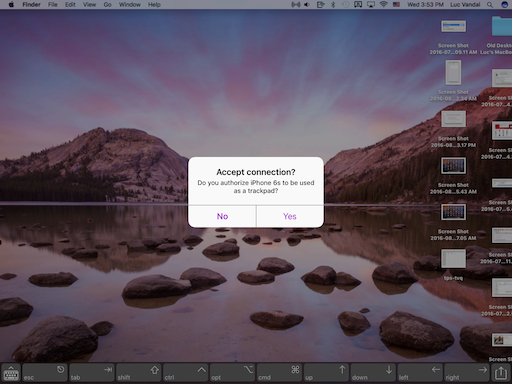The height and width of the screenshot is (384, 512).
Task: Click the Old Desktop folder name label
Action: (496, 49)
